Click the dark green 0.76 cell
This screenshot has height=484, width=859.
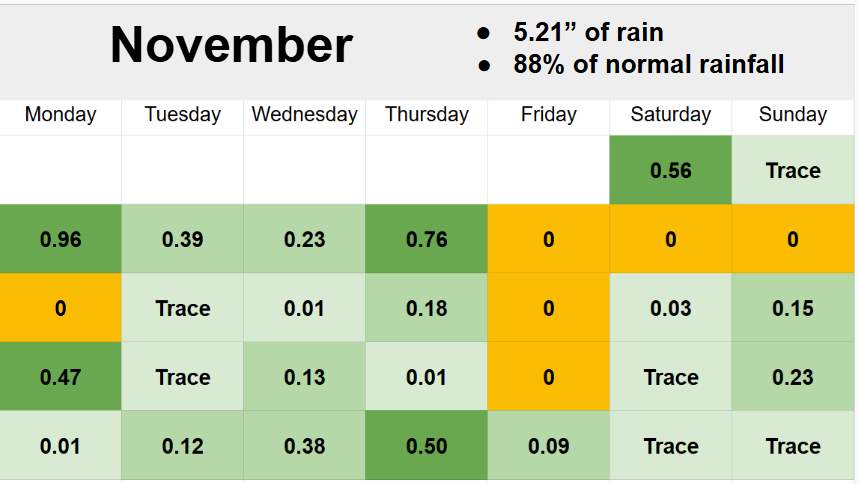click(x=427, y=239)
